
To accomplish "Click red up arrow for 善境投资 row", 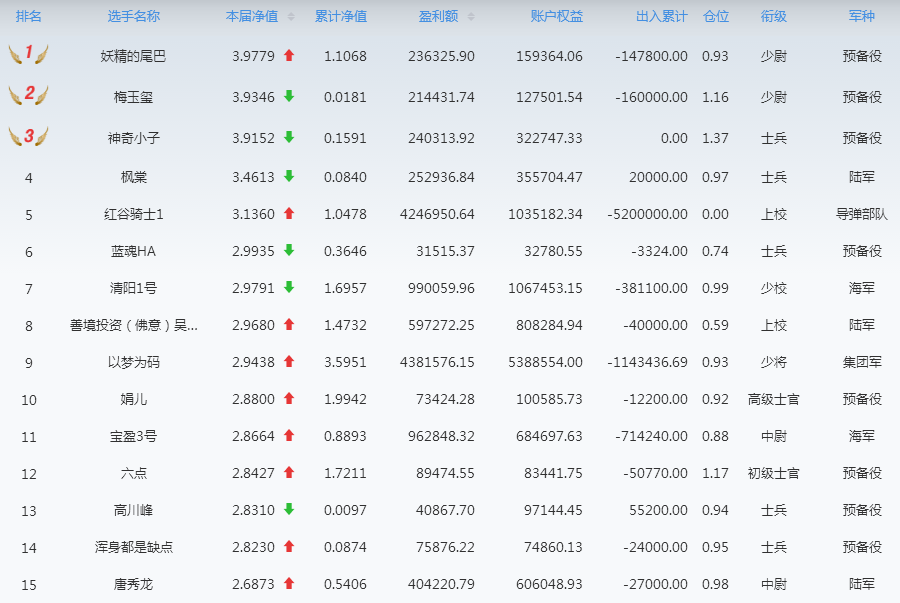I will pyautogui.click(x=289, y=324).
